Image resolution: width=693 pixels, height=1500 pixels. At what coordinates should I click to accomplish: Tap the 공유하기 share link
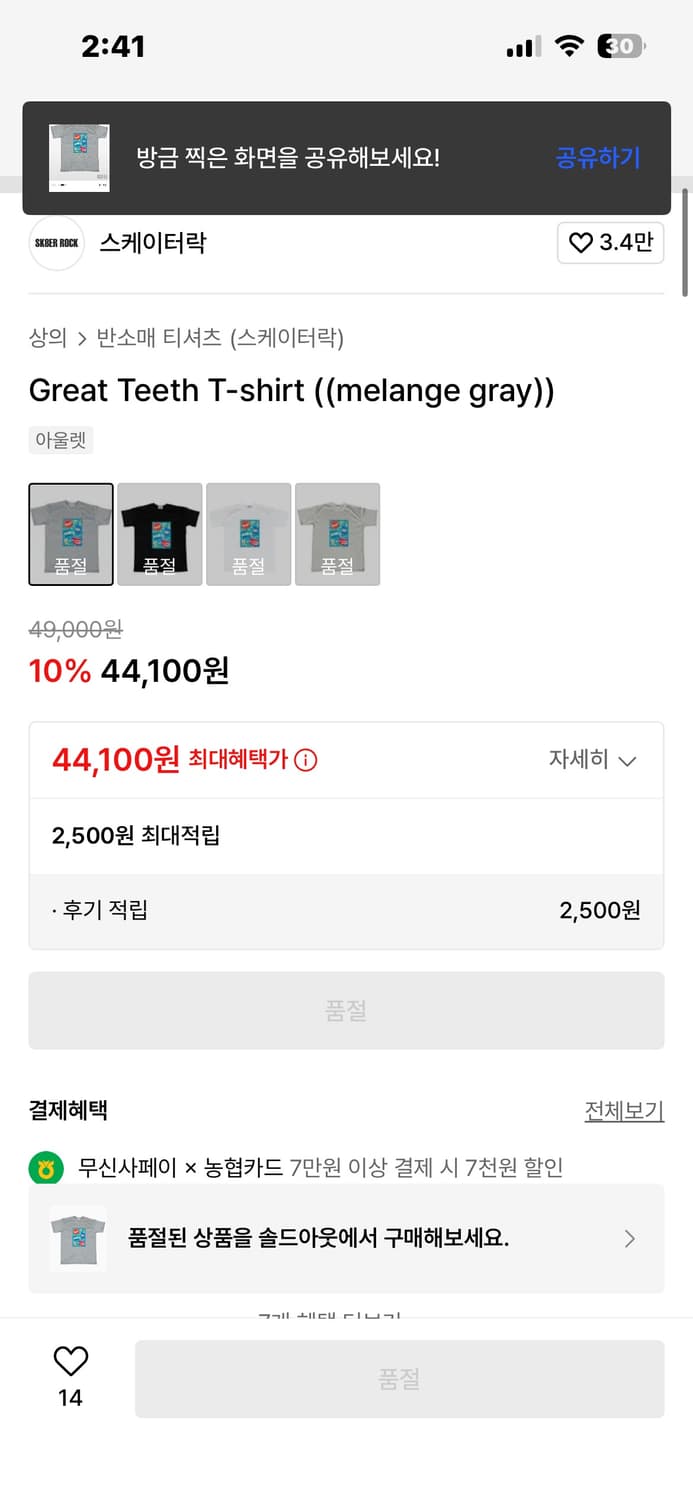point(597,157)
